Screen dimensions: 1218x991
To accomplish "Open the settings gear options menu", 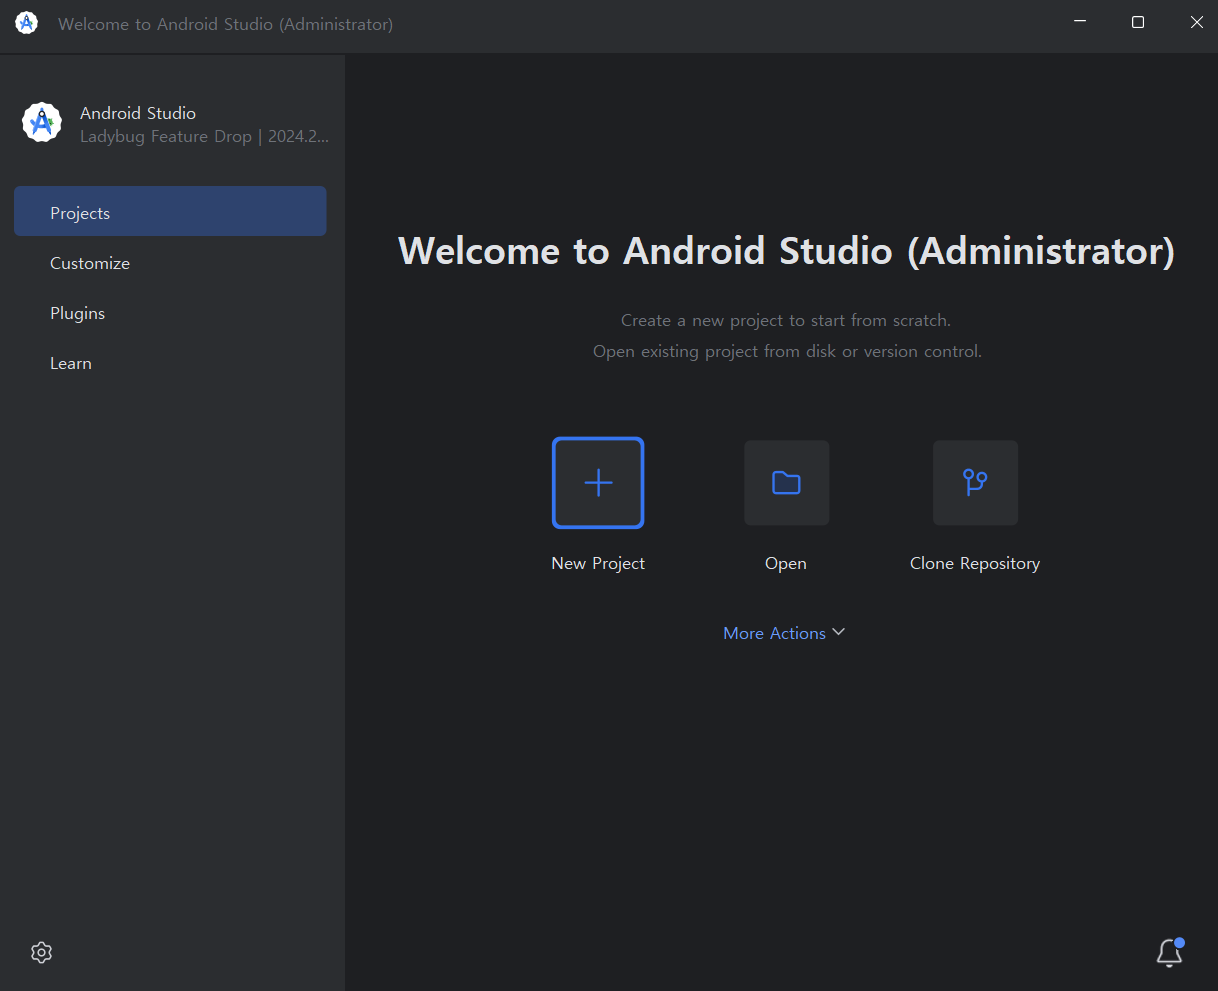I will click(x=41, y=952).
